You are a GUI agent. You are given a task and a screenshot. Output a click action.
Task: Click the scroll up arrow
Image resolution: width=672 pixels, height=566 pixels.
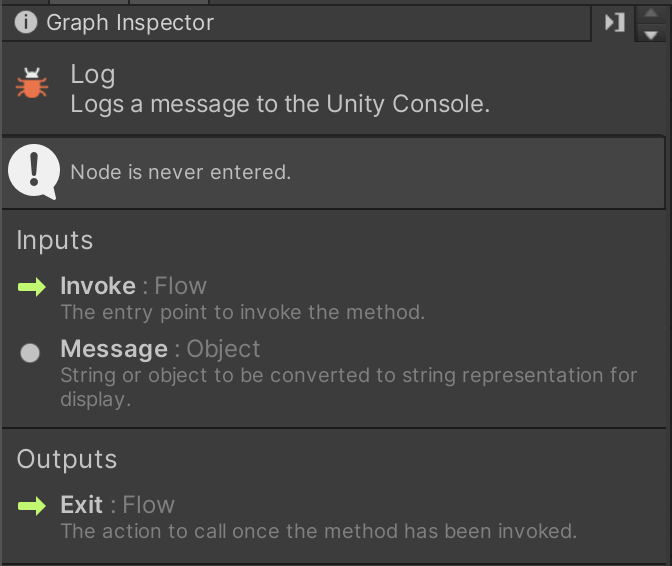click(651, 13)
